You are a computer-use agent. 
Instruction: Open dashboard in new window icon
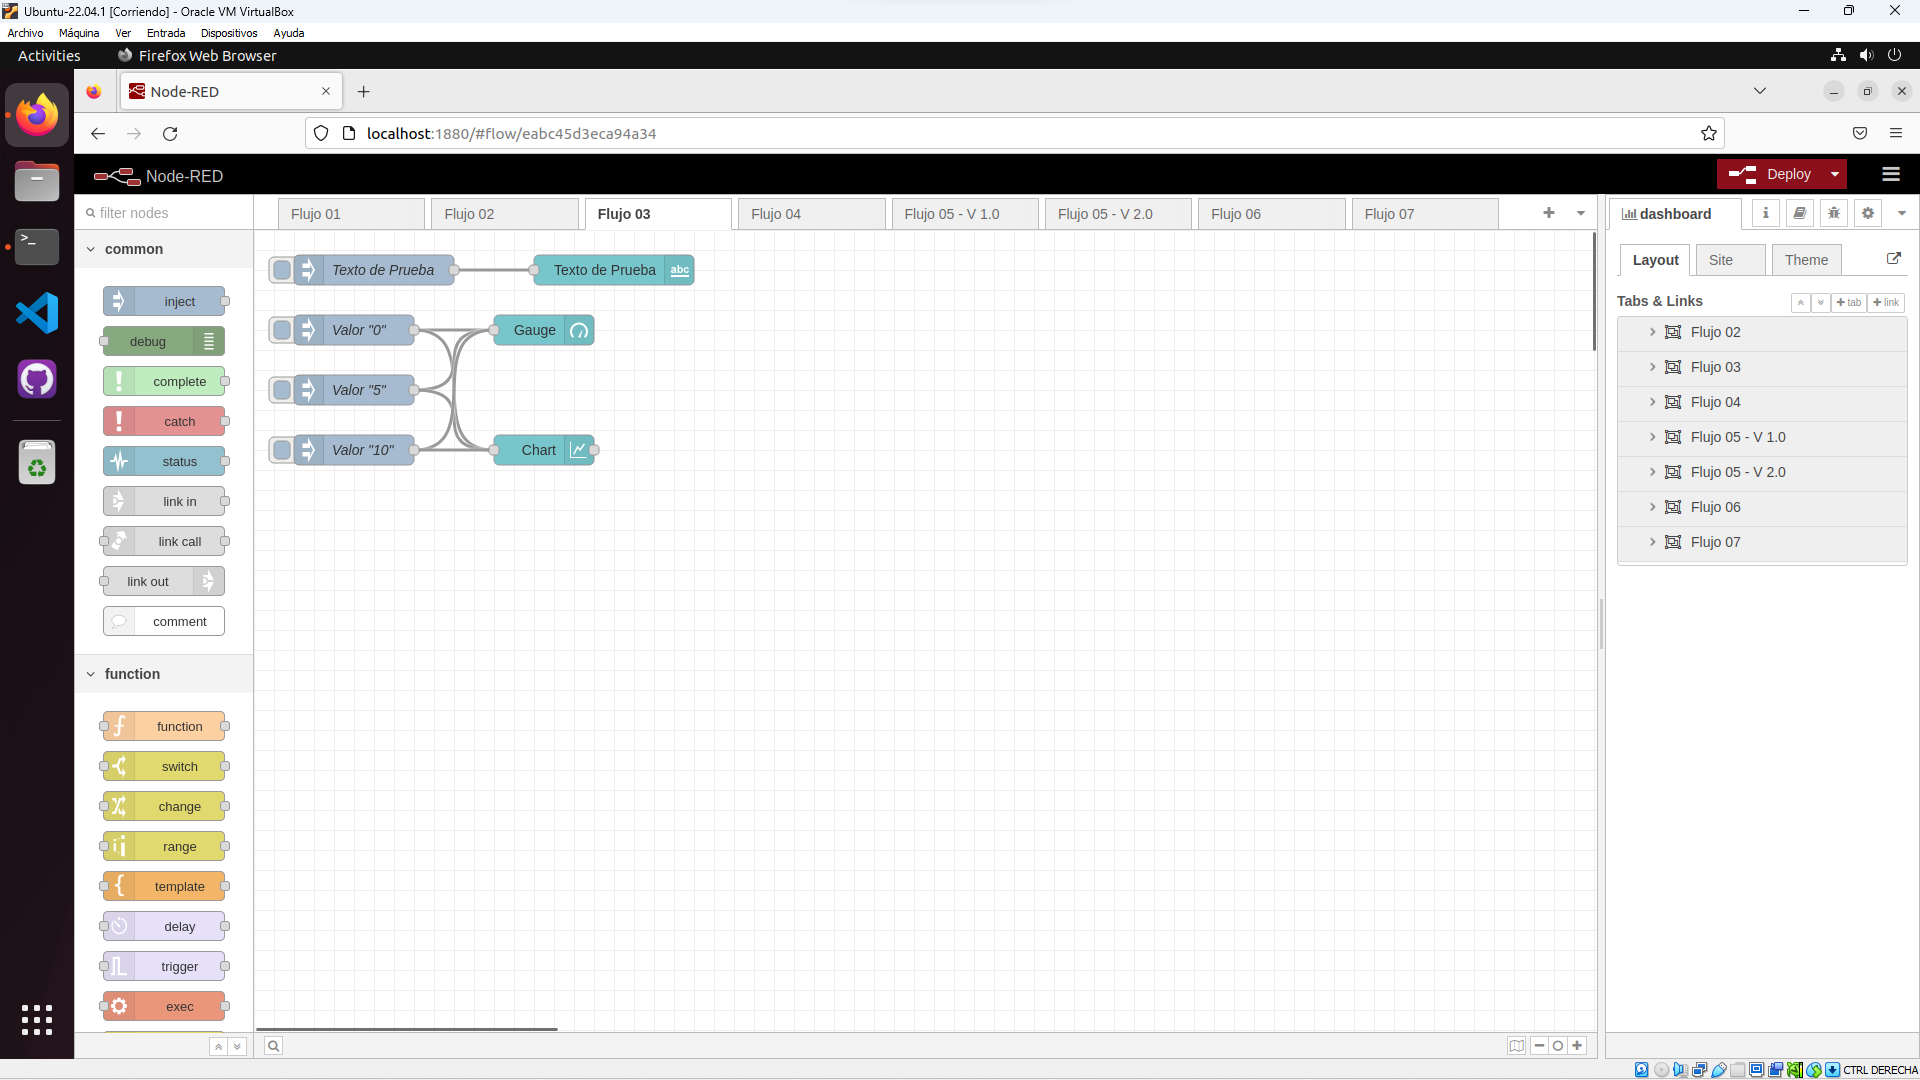pos(1893,258)
